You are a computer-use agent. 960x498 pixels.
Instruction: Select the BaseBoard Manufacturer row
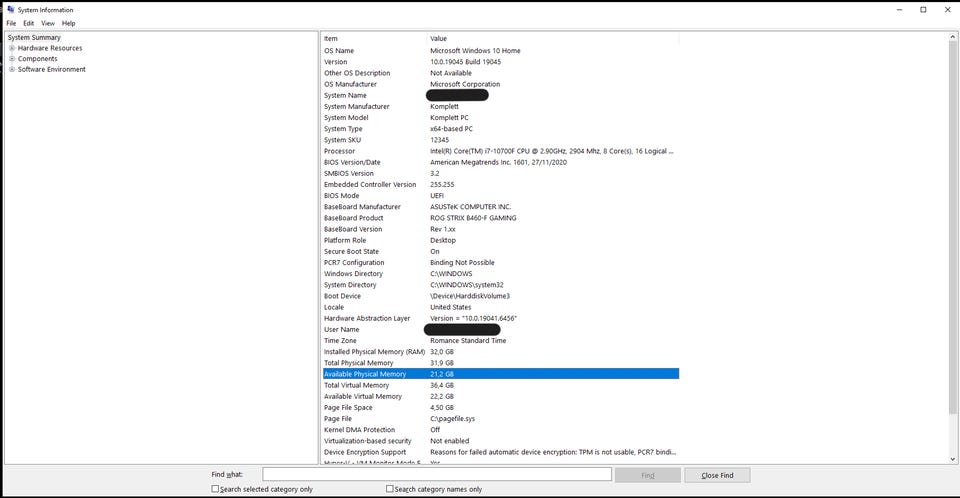[x=501, y=207]
